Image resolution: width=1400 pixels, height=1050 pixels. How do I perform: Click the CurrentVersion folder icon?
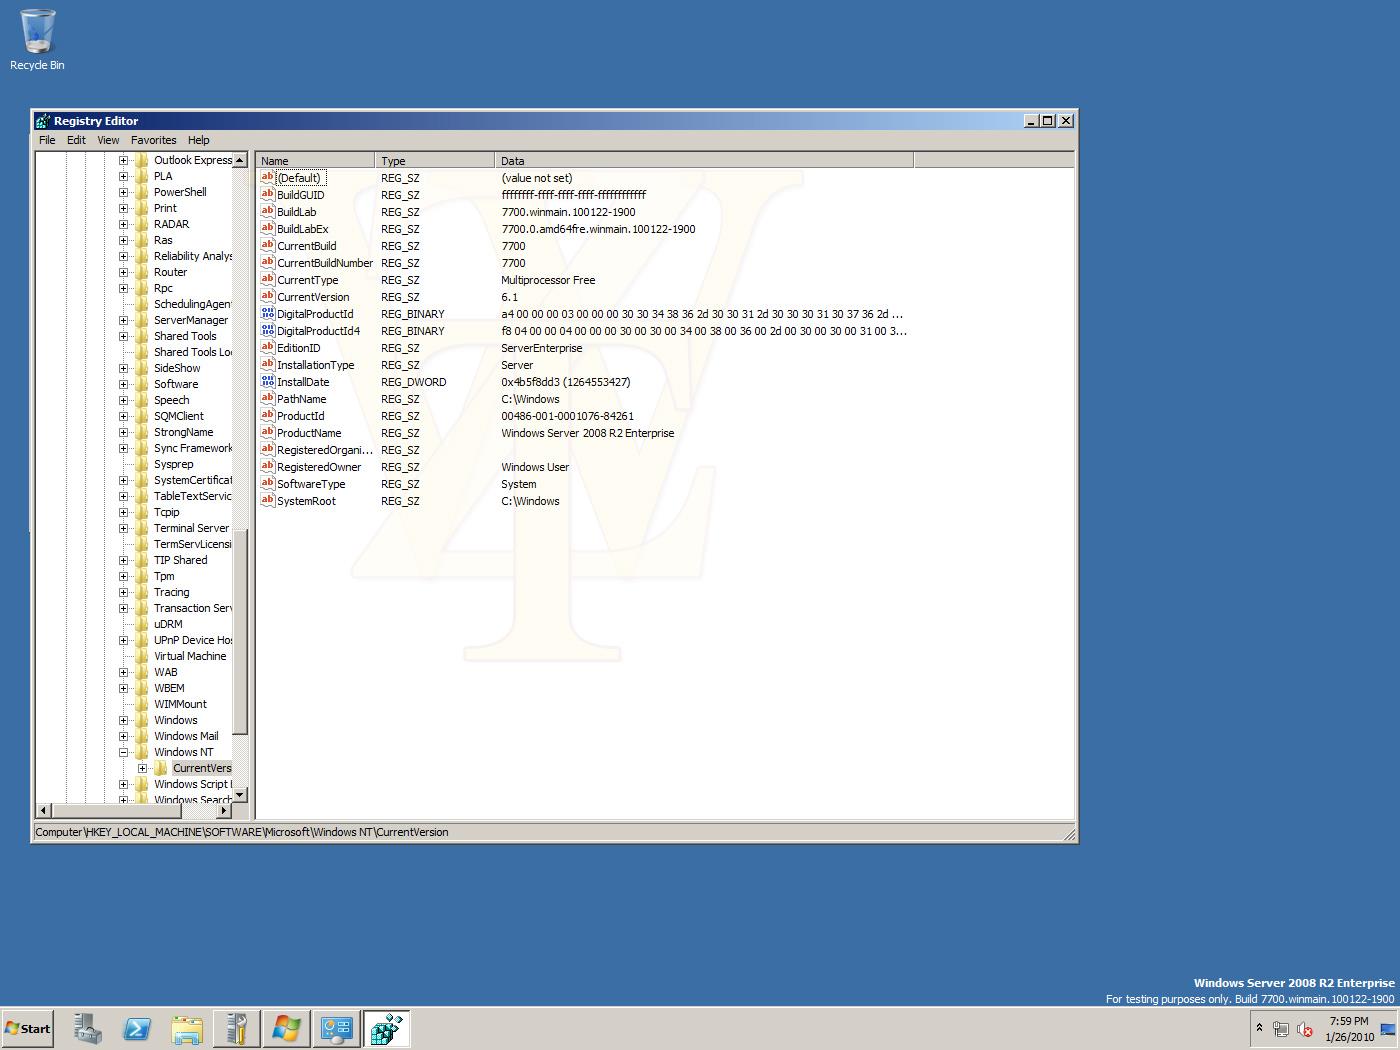(x=161, y=768)
